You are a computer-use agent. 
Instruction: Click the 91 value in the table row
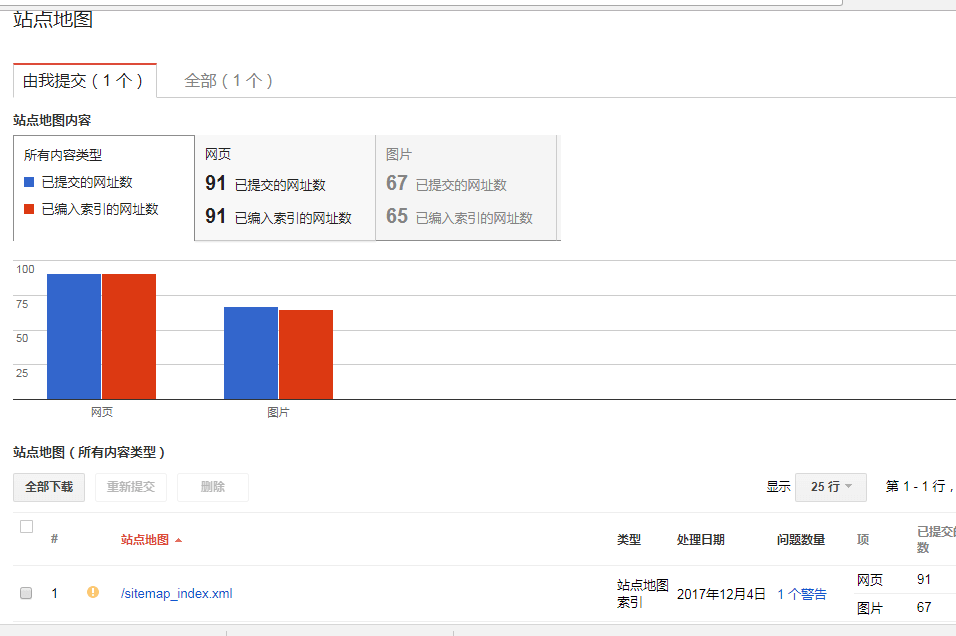[x=924, y=579]
